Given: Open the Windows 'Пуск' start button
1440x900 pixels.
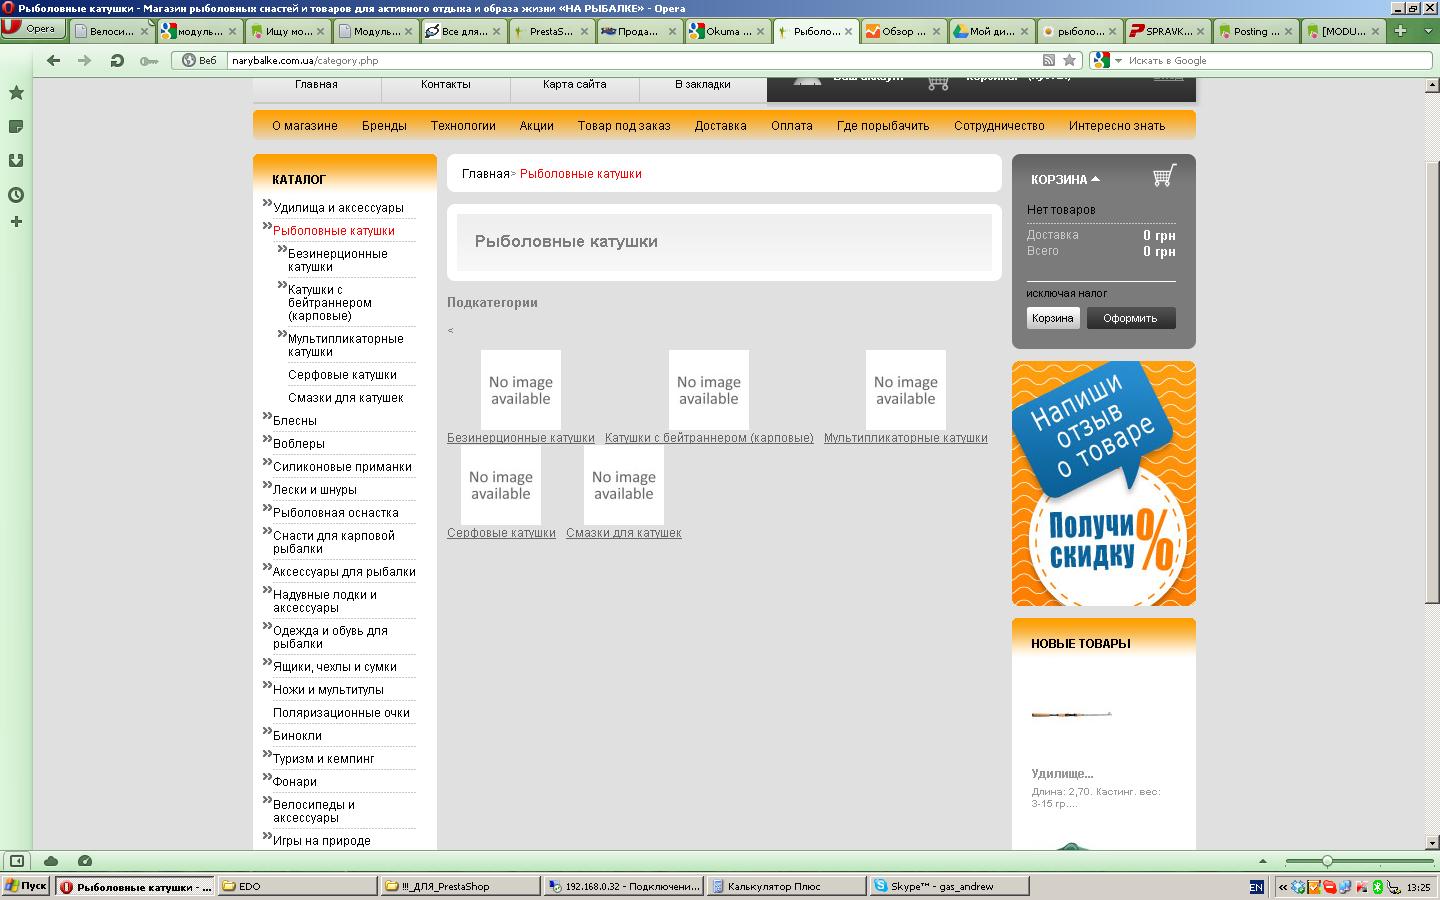Looking at the screenshot, I should [x=26, y=886].
